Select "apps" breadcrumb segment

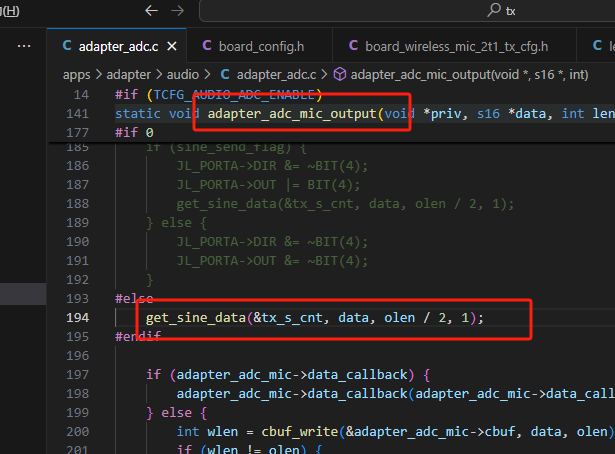76,74
